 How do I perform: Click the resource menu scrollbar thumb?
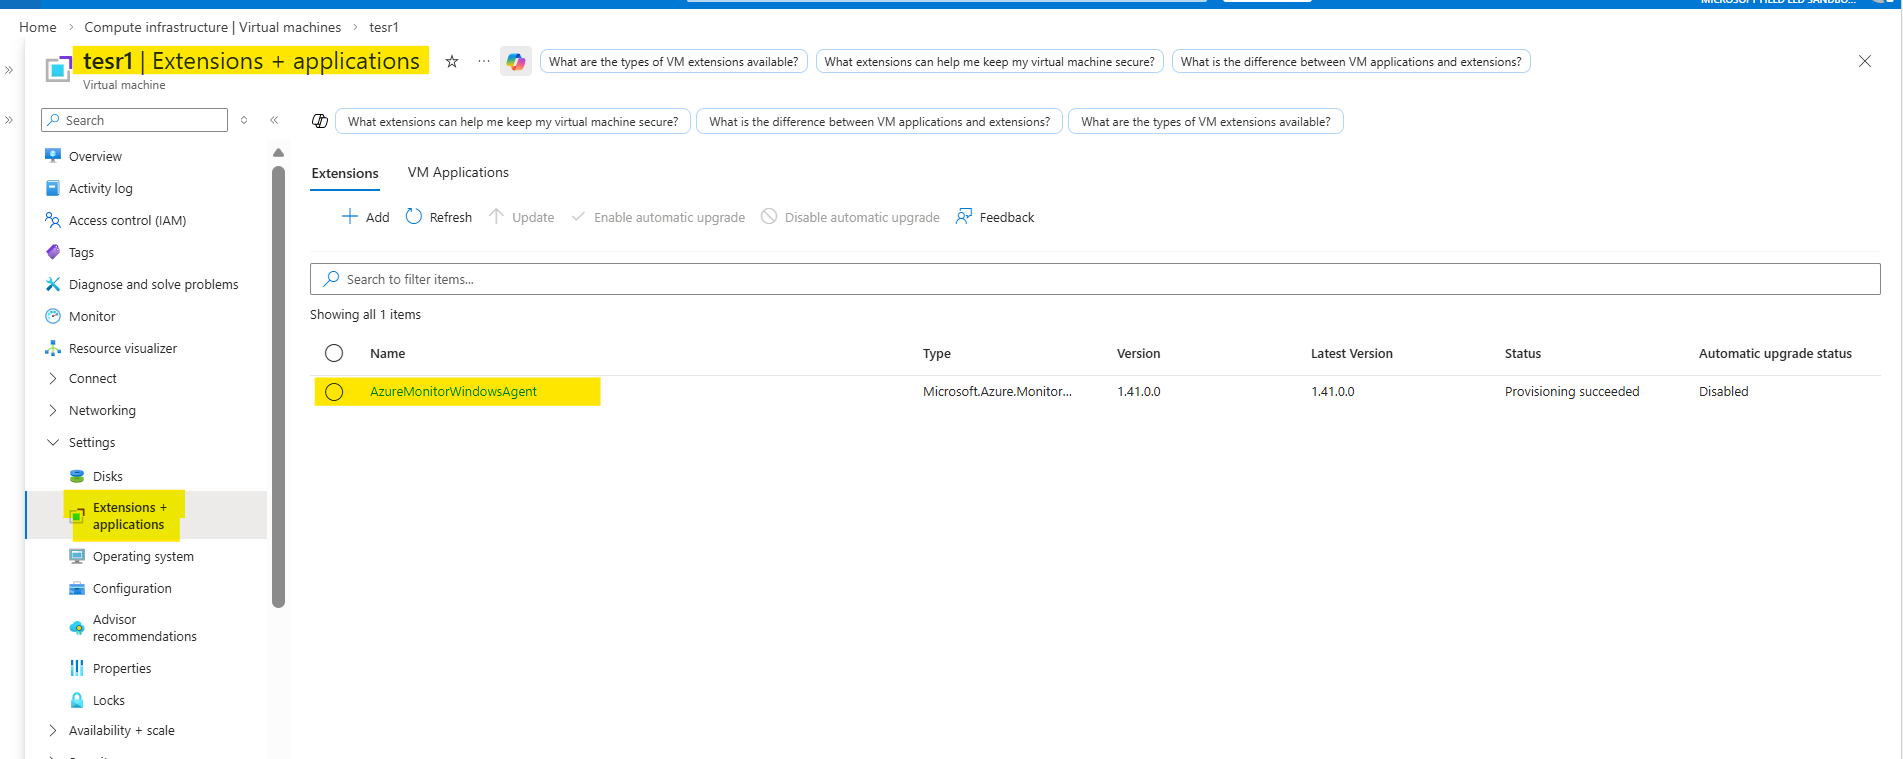[278, 386]
